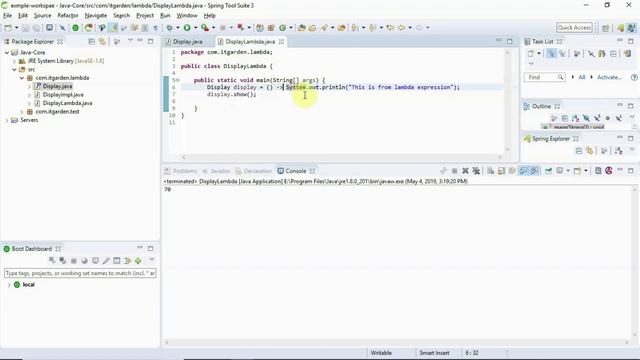Viewport: 640px width, 360px height.
Task: Click the Back navigation arrow in toolbar
Action: click(x=401, y=28)
